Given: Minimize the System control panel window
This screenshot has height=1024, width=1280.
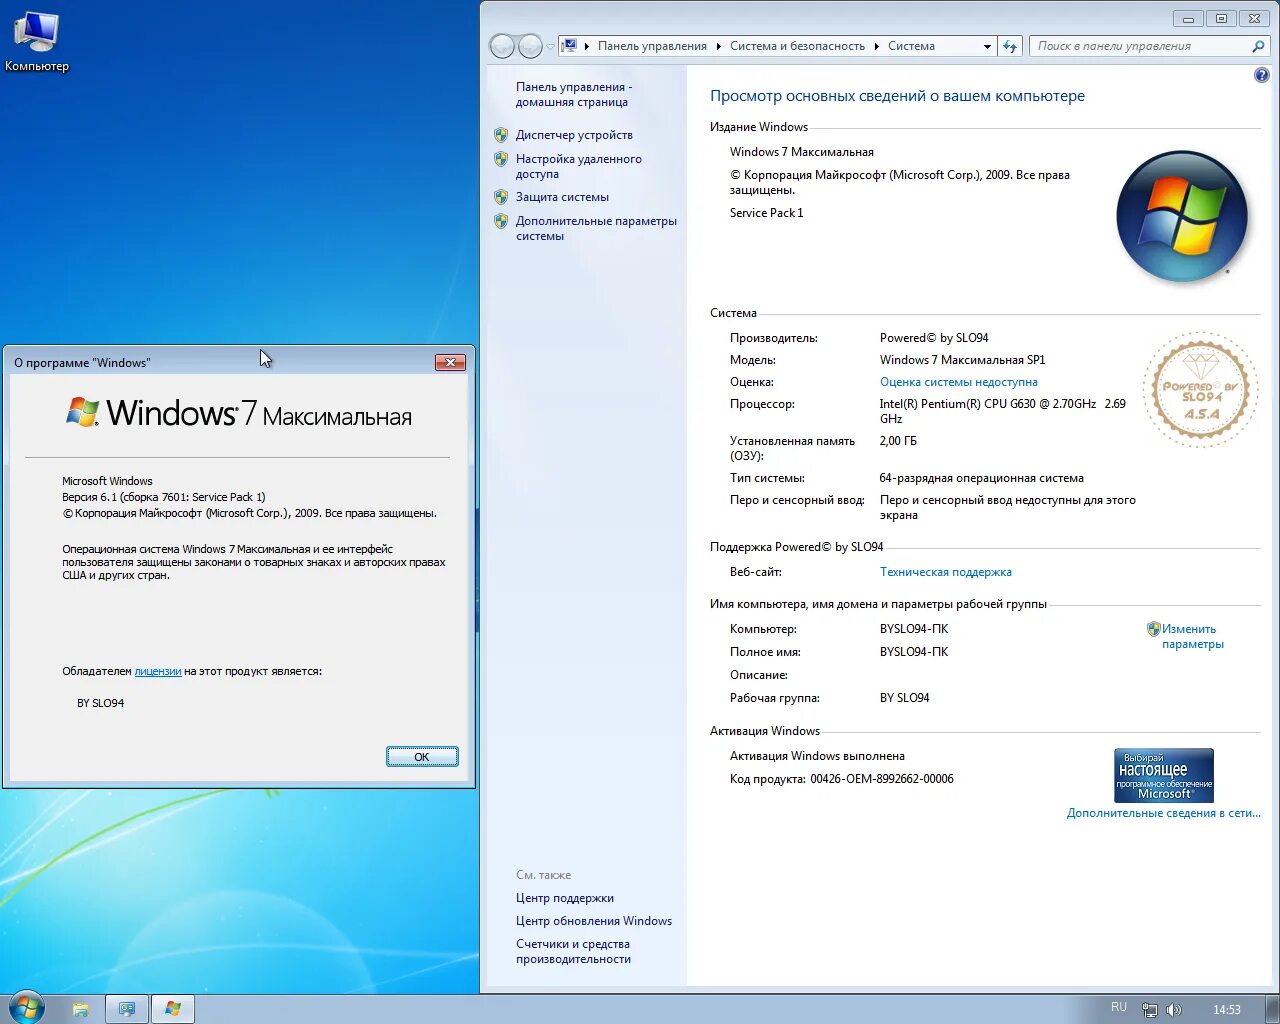Looking at the screenshot, I should 1188,18.
